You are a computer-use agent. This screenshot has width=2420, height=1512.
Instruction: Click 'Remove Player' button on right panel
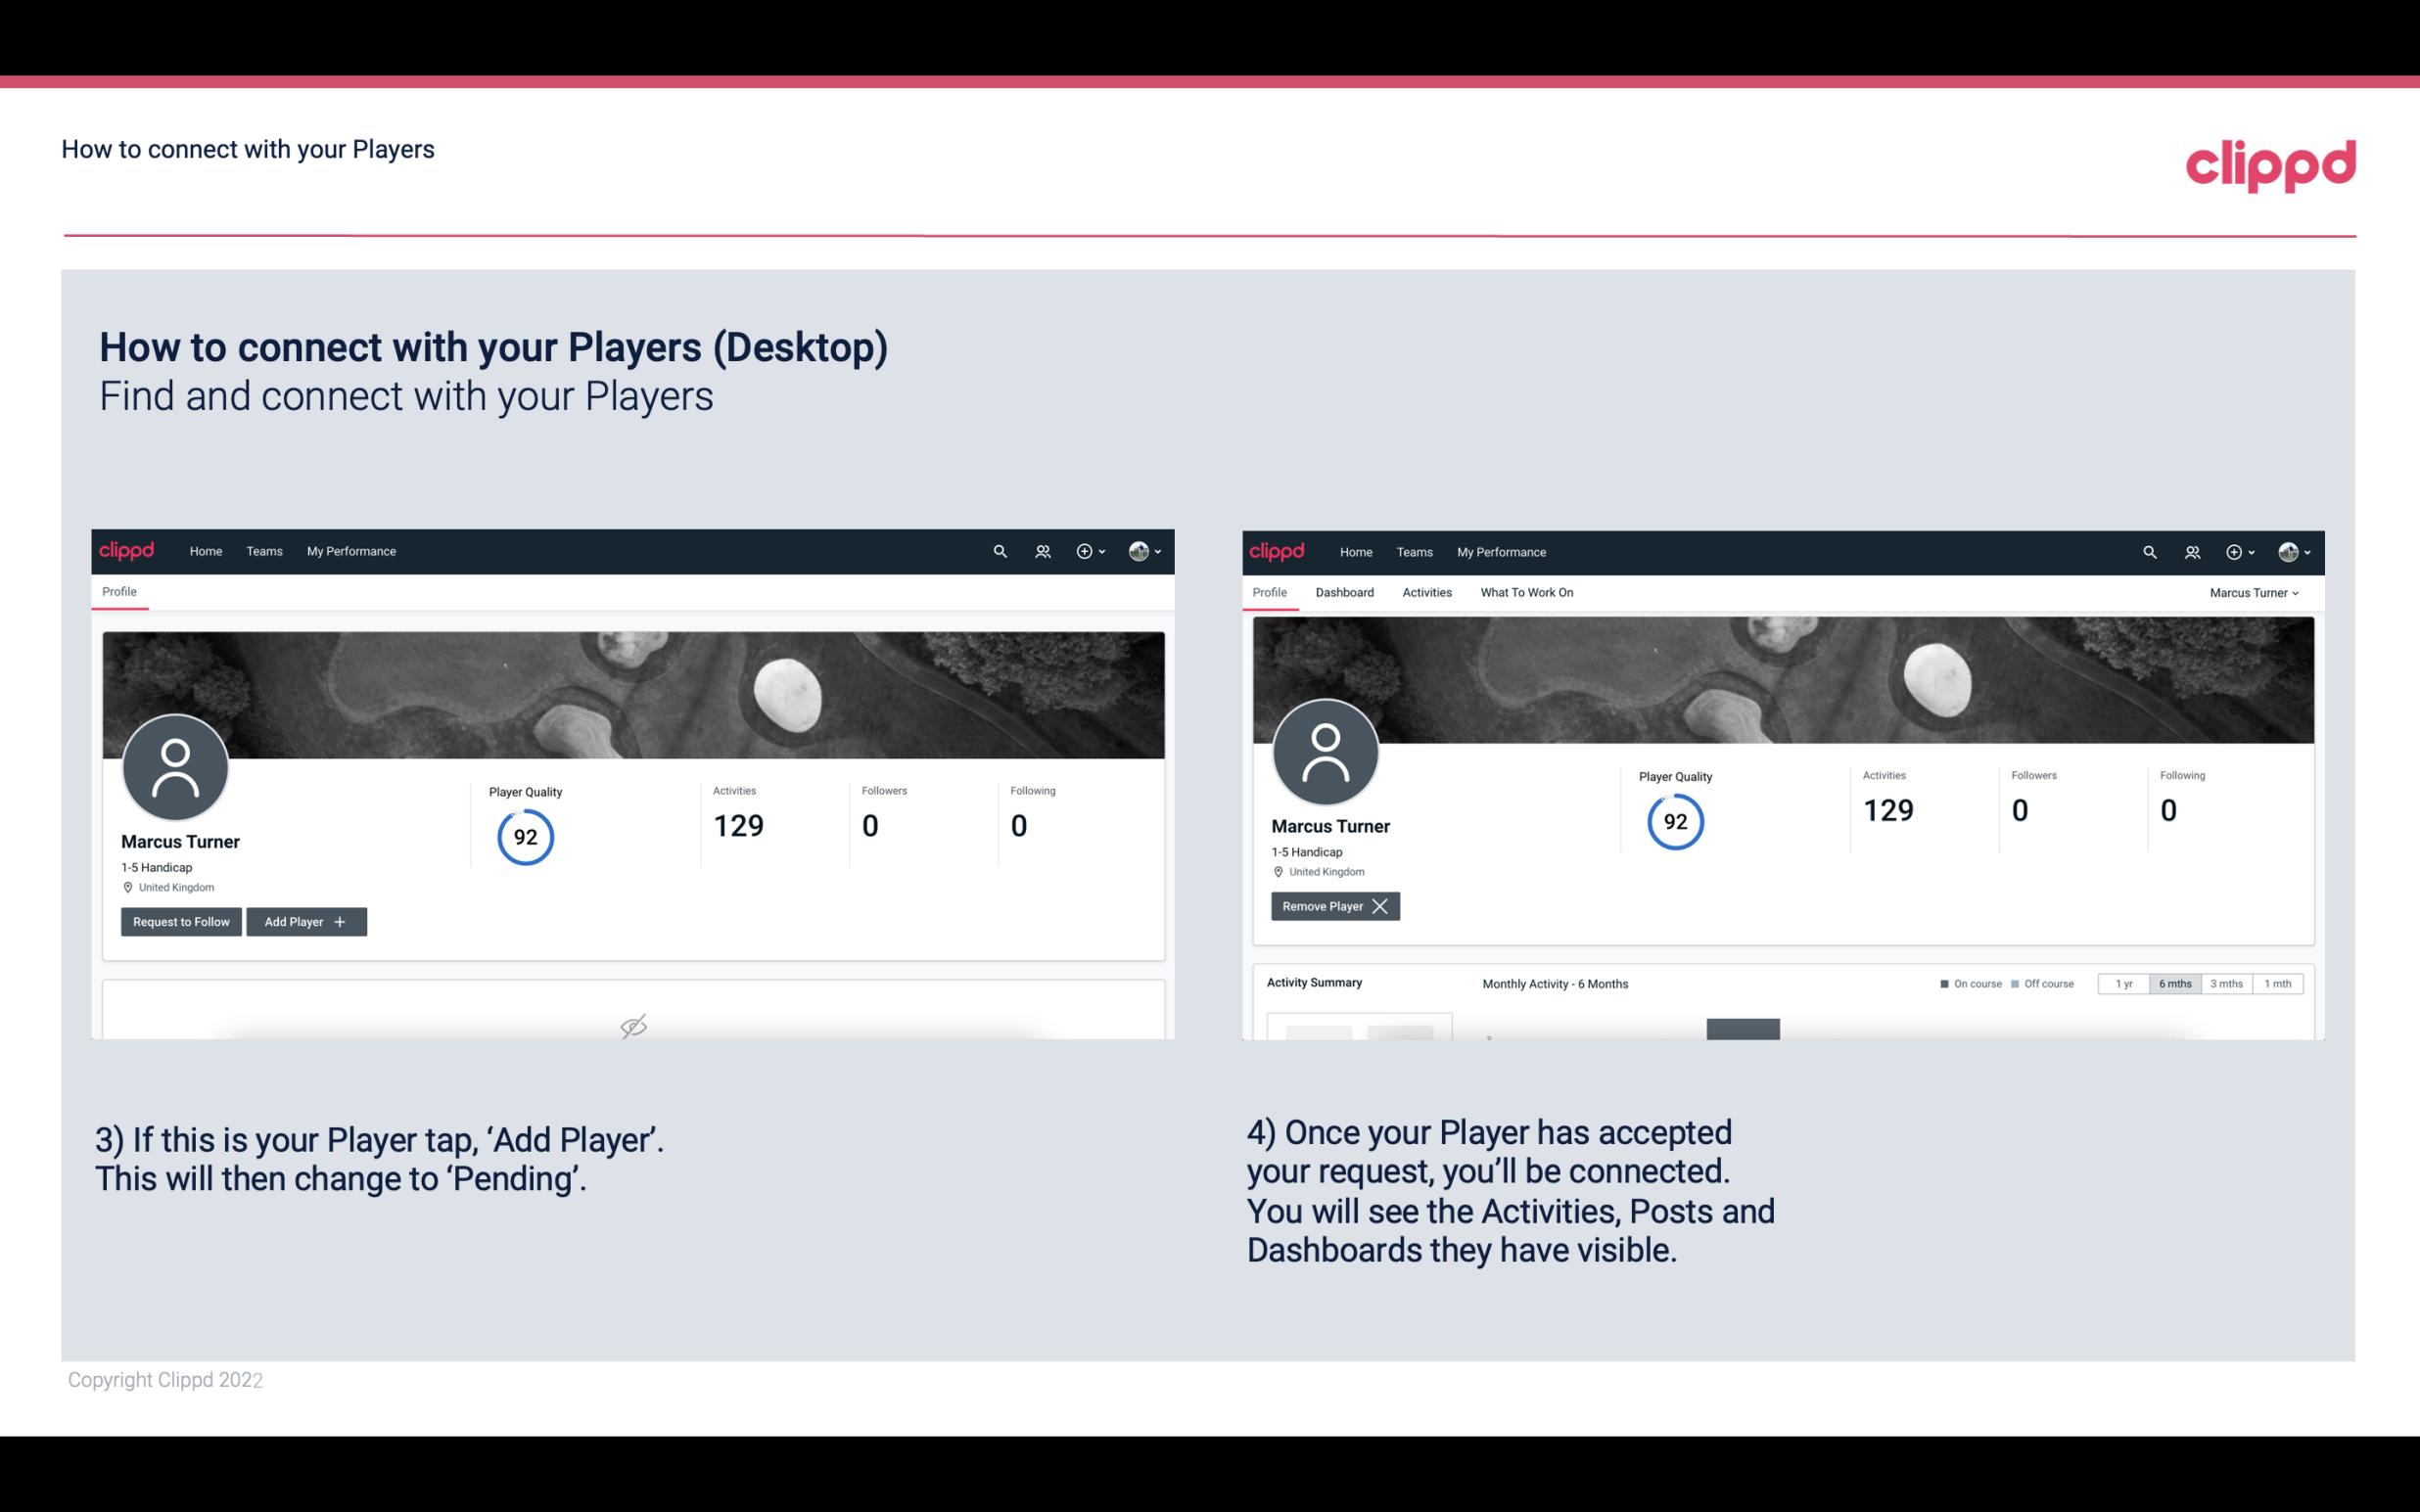(1332, 904)
